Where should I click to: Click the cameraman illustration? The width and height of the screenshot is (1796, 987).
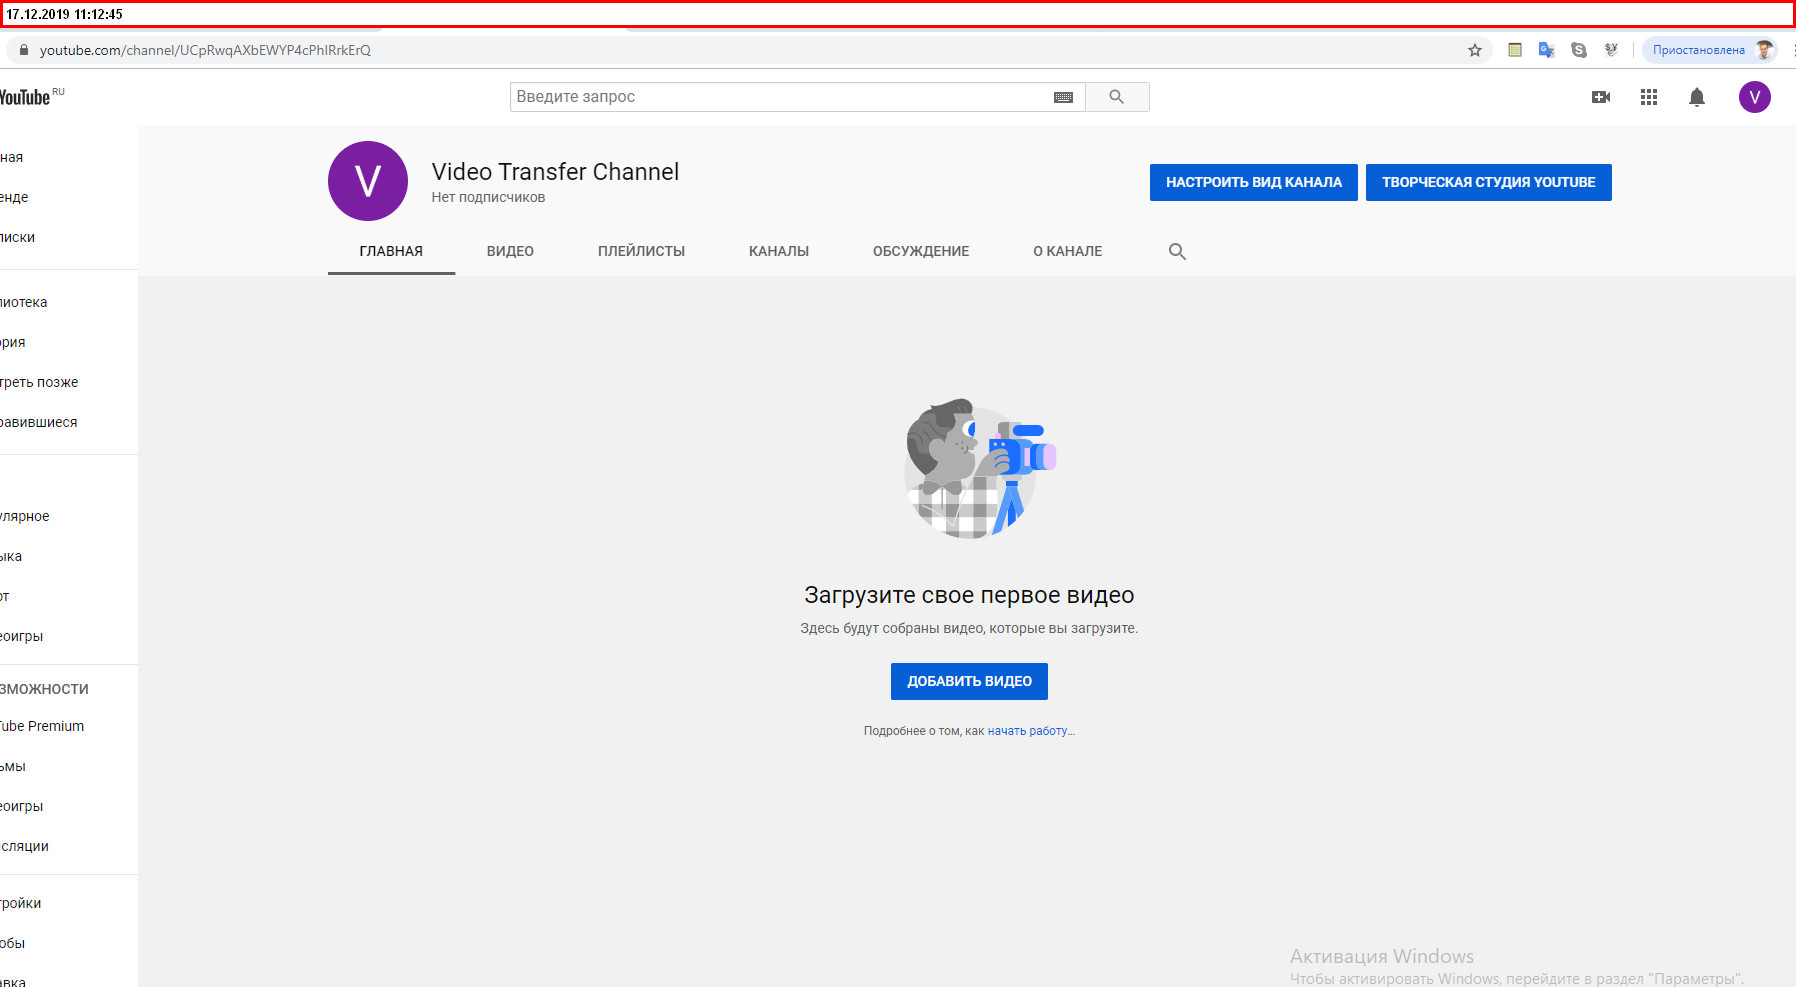[980, 468]
